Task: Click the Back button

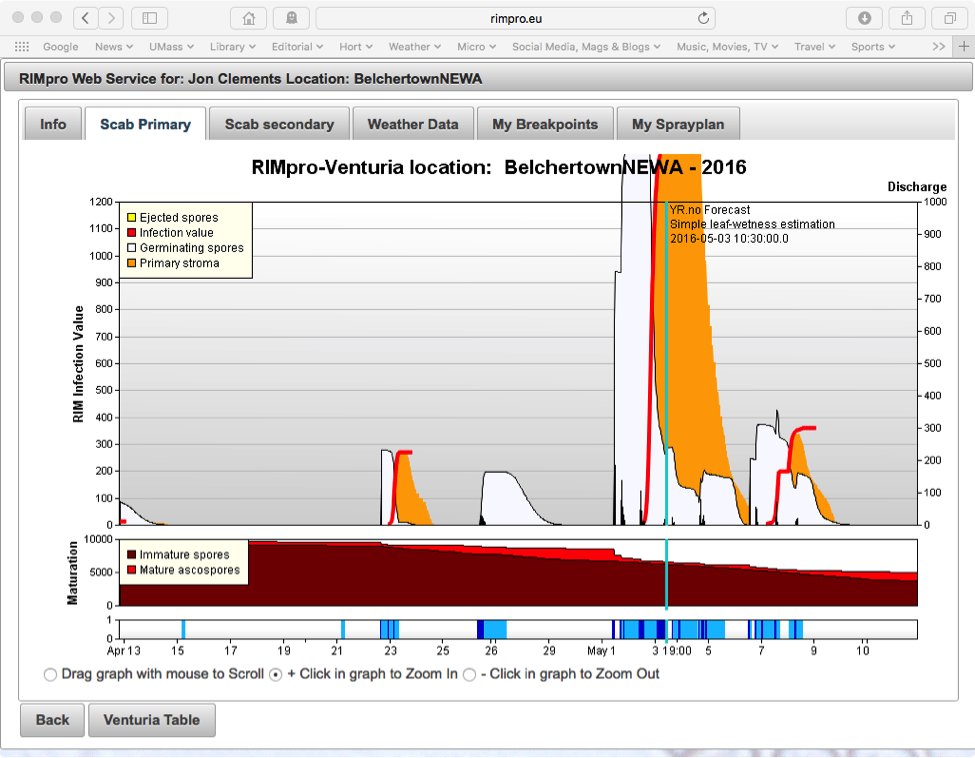Action: pyautogui.click(x=53, y=719)
